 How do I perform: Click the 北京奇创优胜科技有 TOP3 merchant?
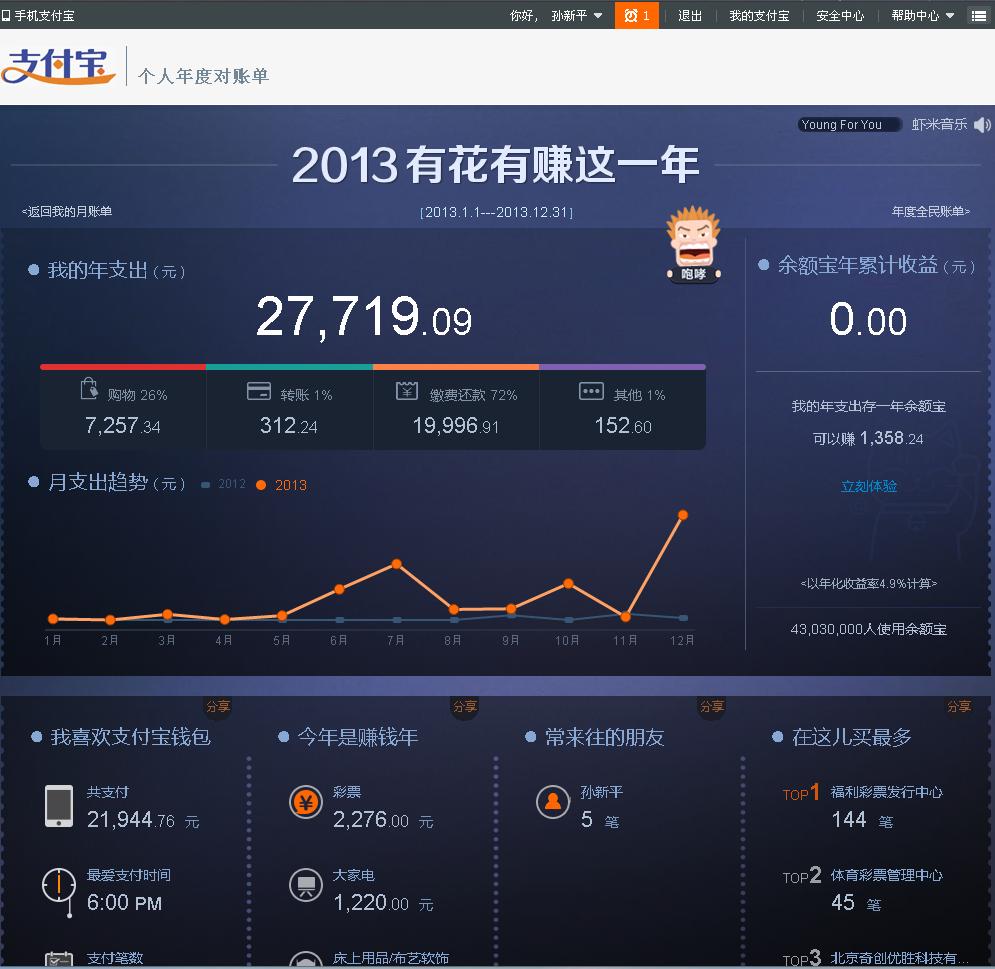[x=899, y=958]
